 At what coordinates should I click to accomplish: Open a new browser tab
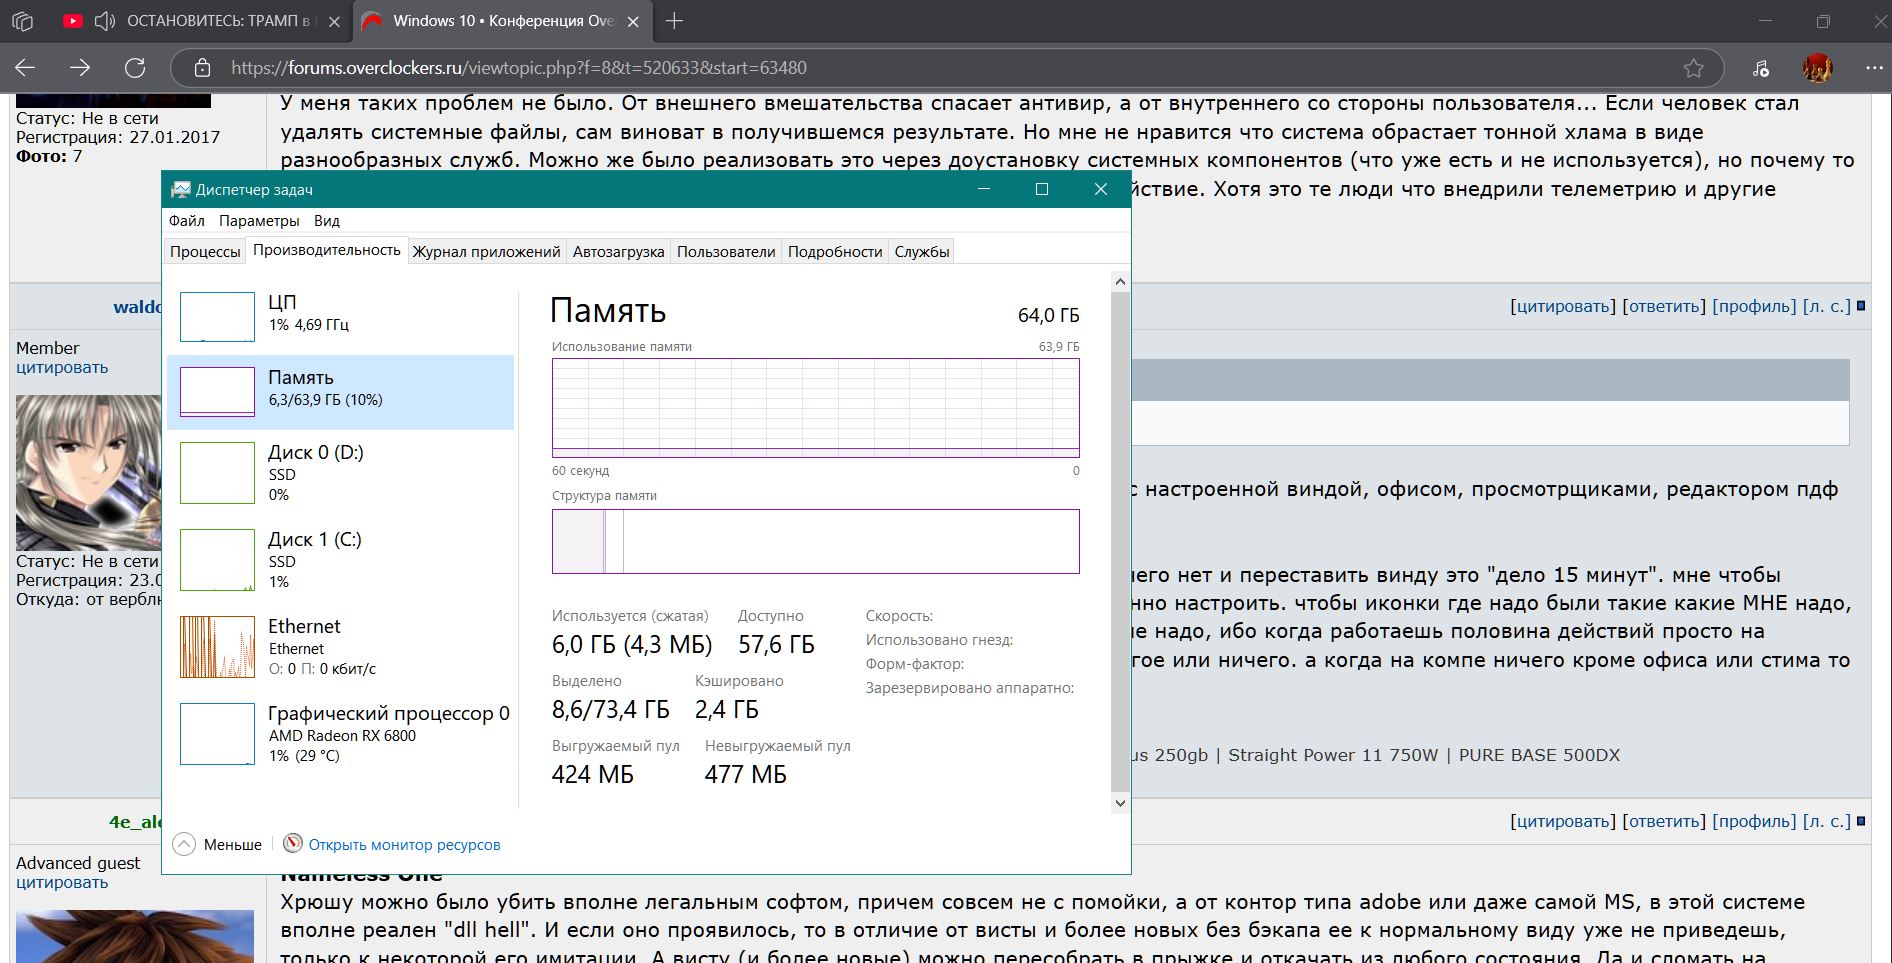point(675,21)
